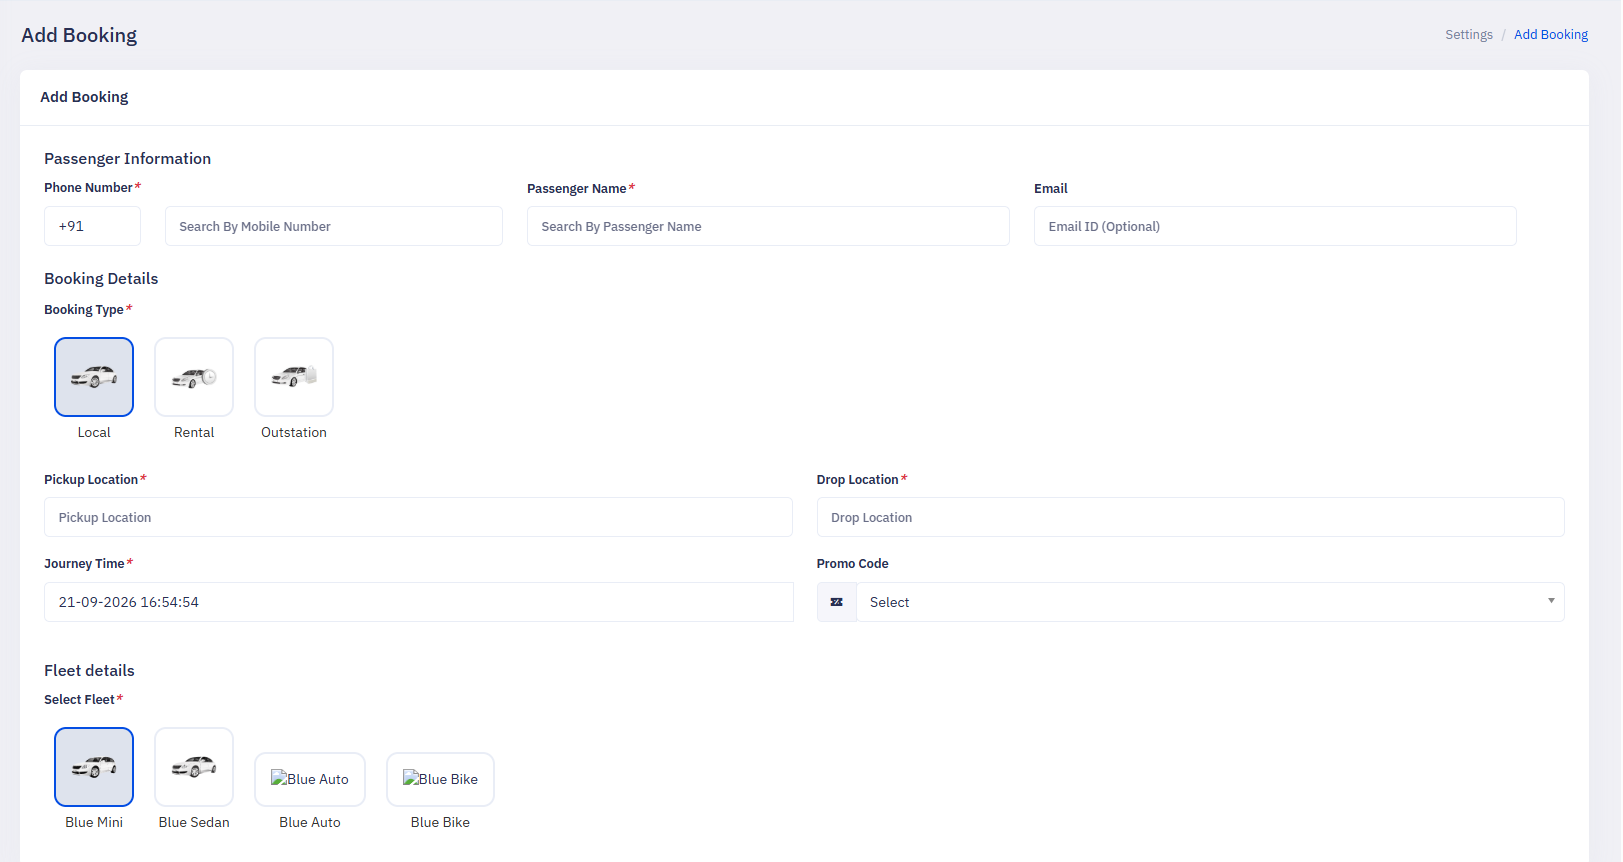The height and width of the screenshot is (862, 1623).
Task: Click into the Drop Location input
Action: 1190,517
